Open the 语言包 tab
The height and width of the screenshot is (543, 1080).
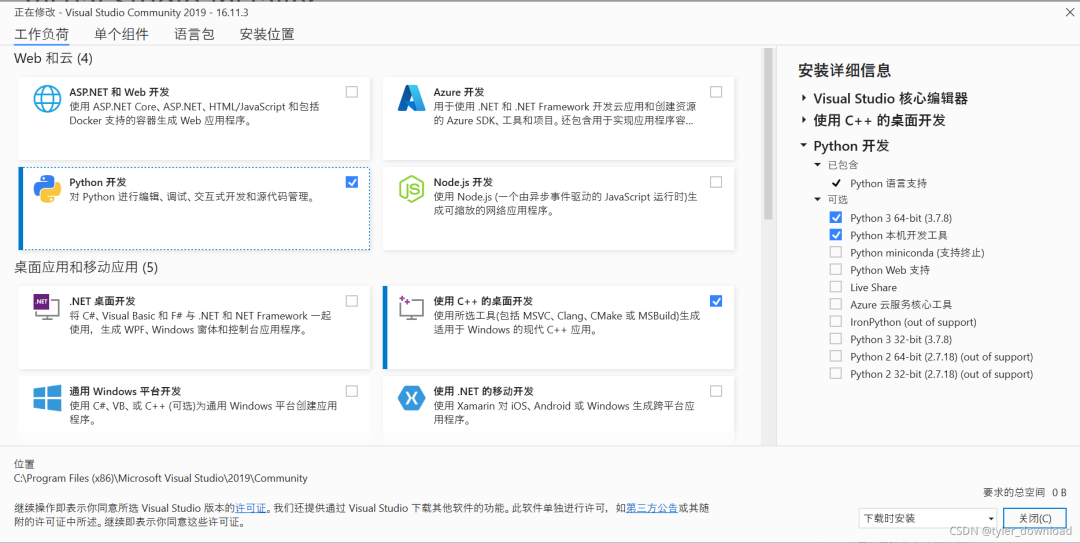pos(194,34)
